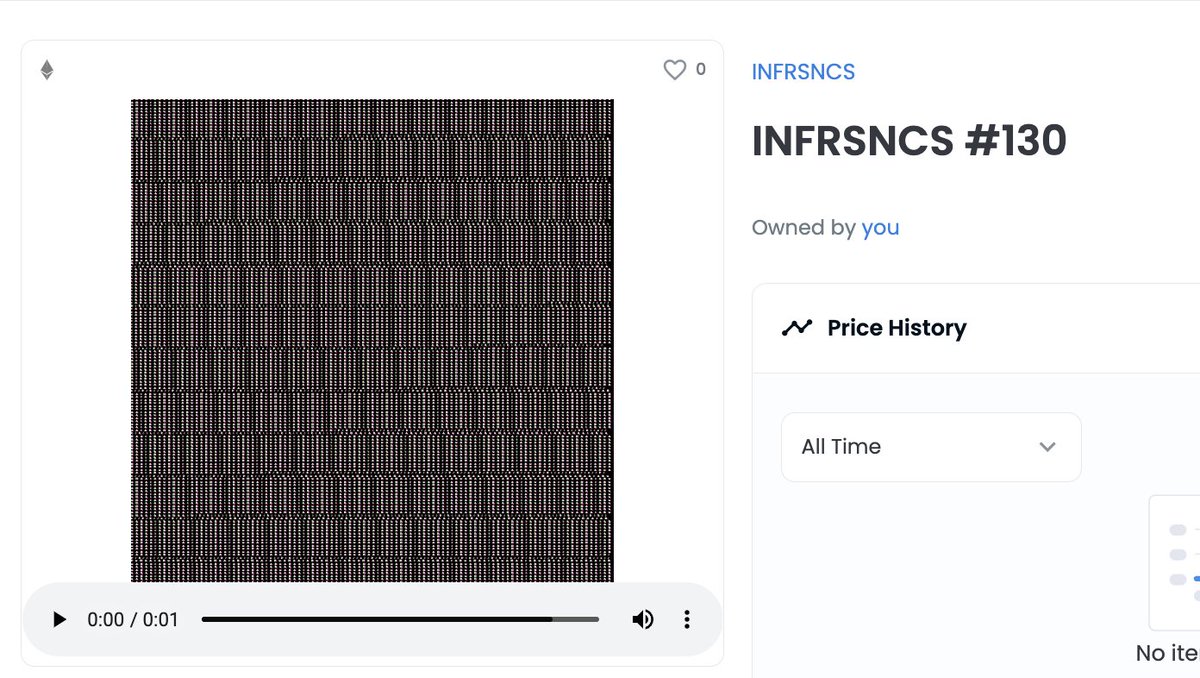Image resolution: width=1200 pixels, height=678 pixels.
Task: Seek within the media progress bar
Action: [x=400, y=620]
